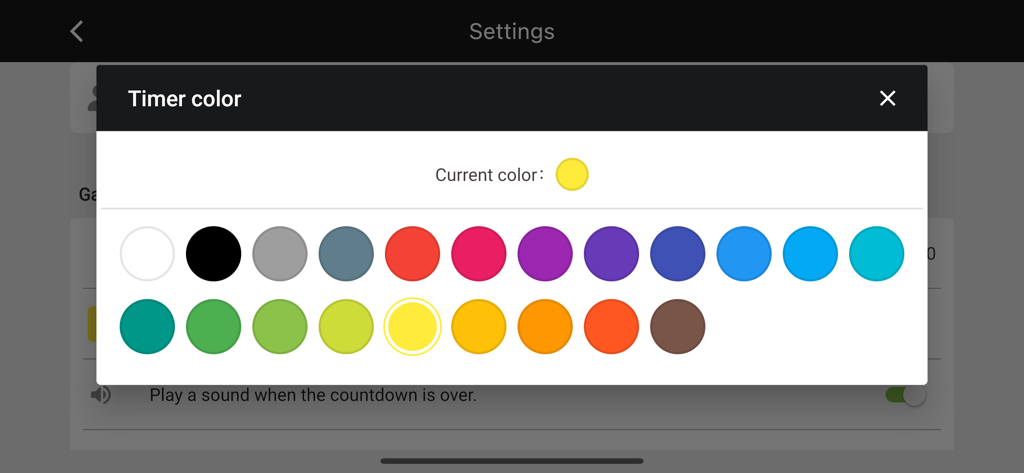Choose the teal color swatch
This screenshot has width=1024, height=473.
click(x=147, y=327)
